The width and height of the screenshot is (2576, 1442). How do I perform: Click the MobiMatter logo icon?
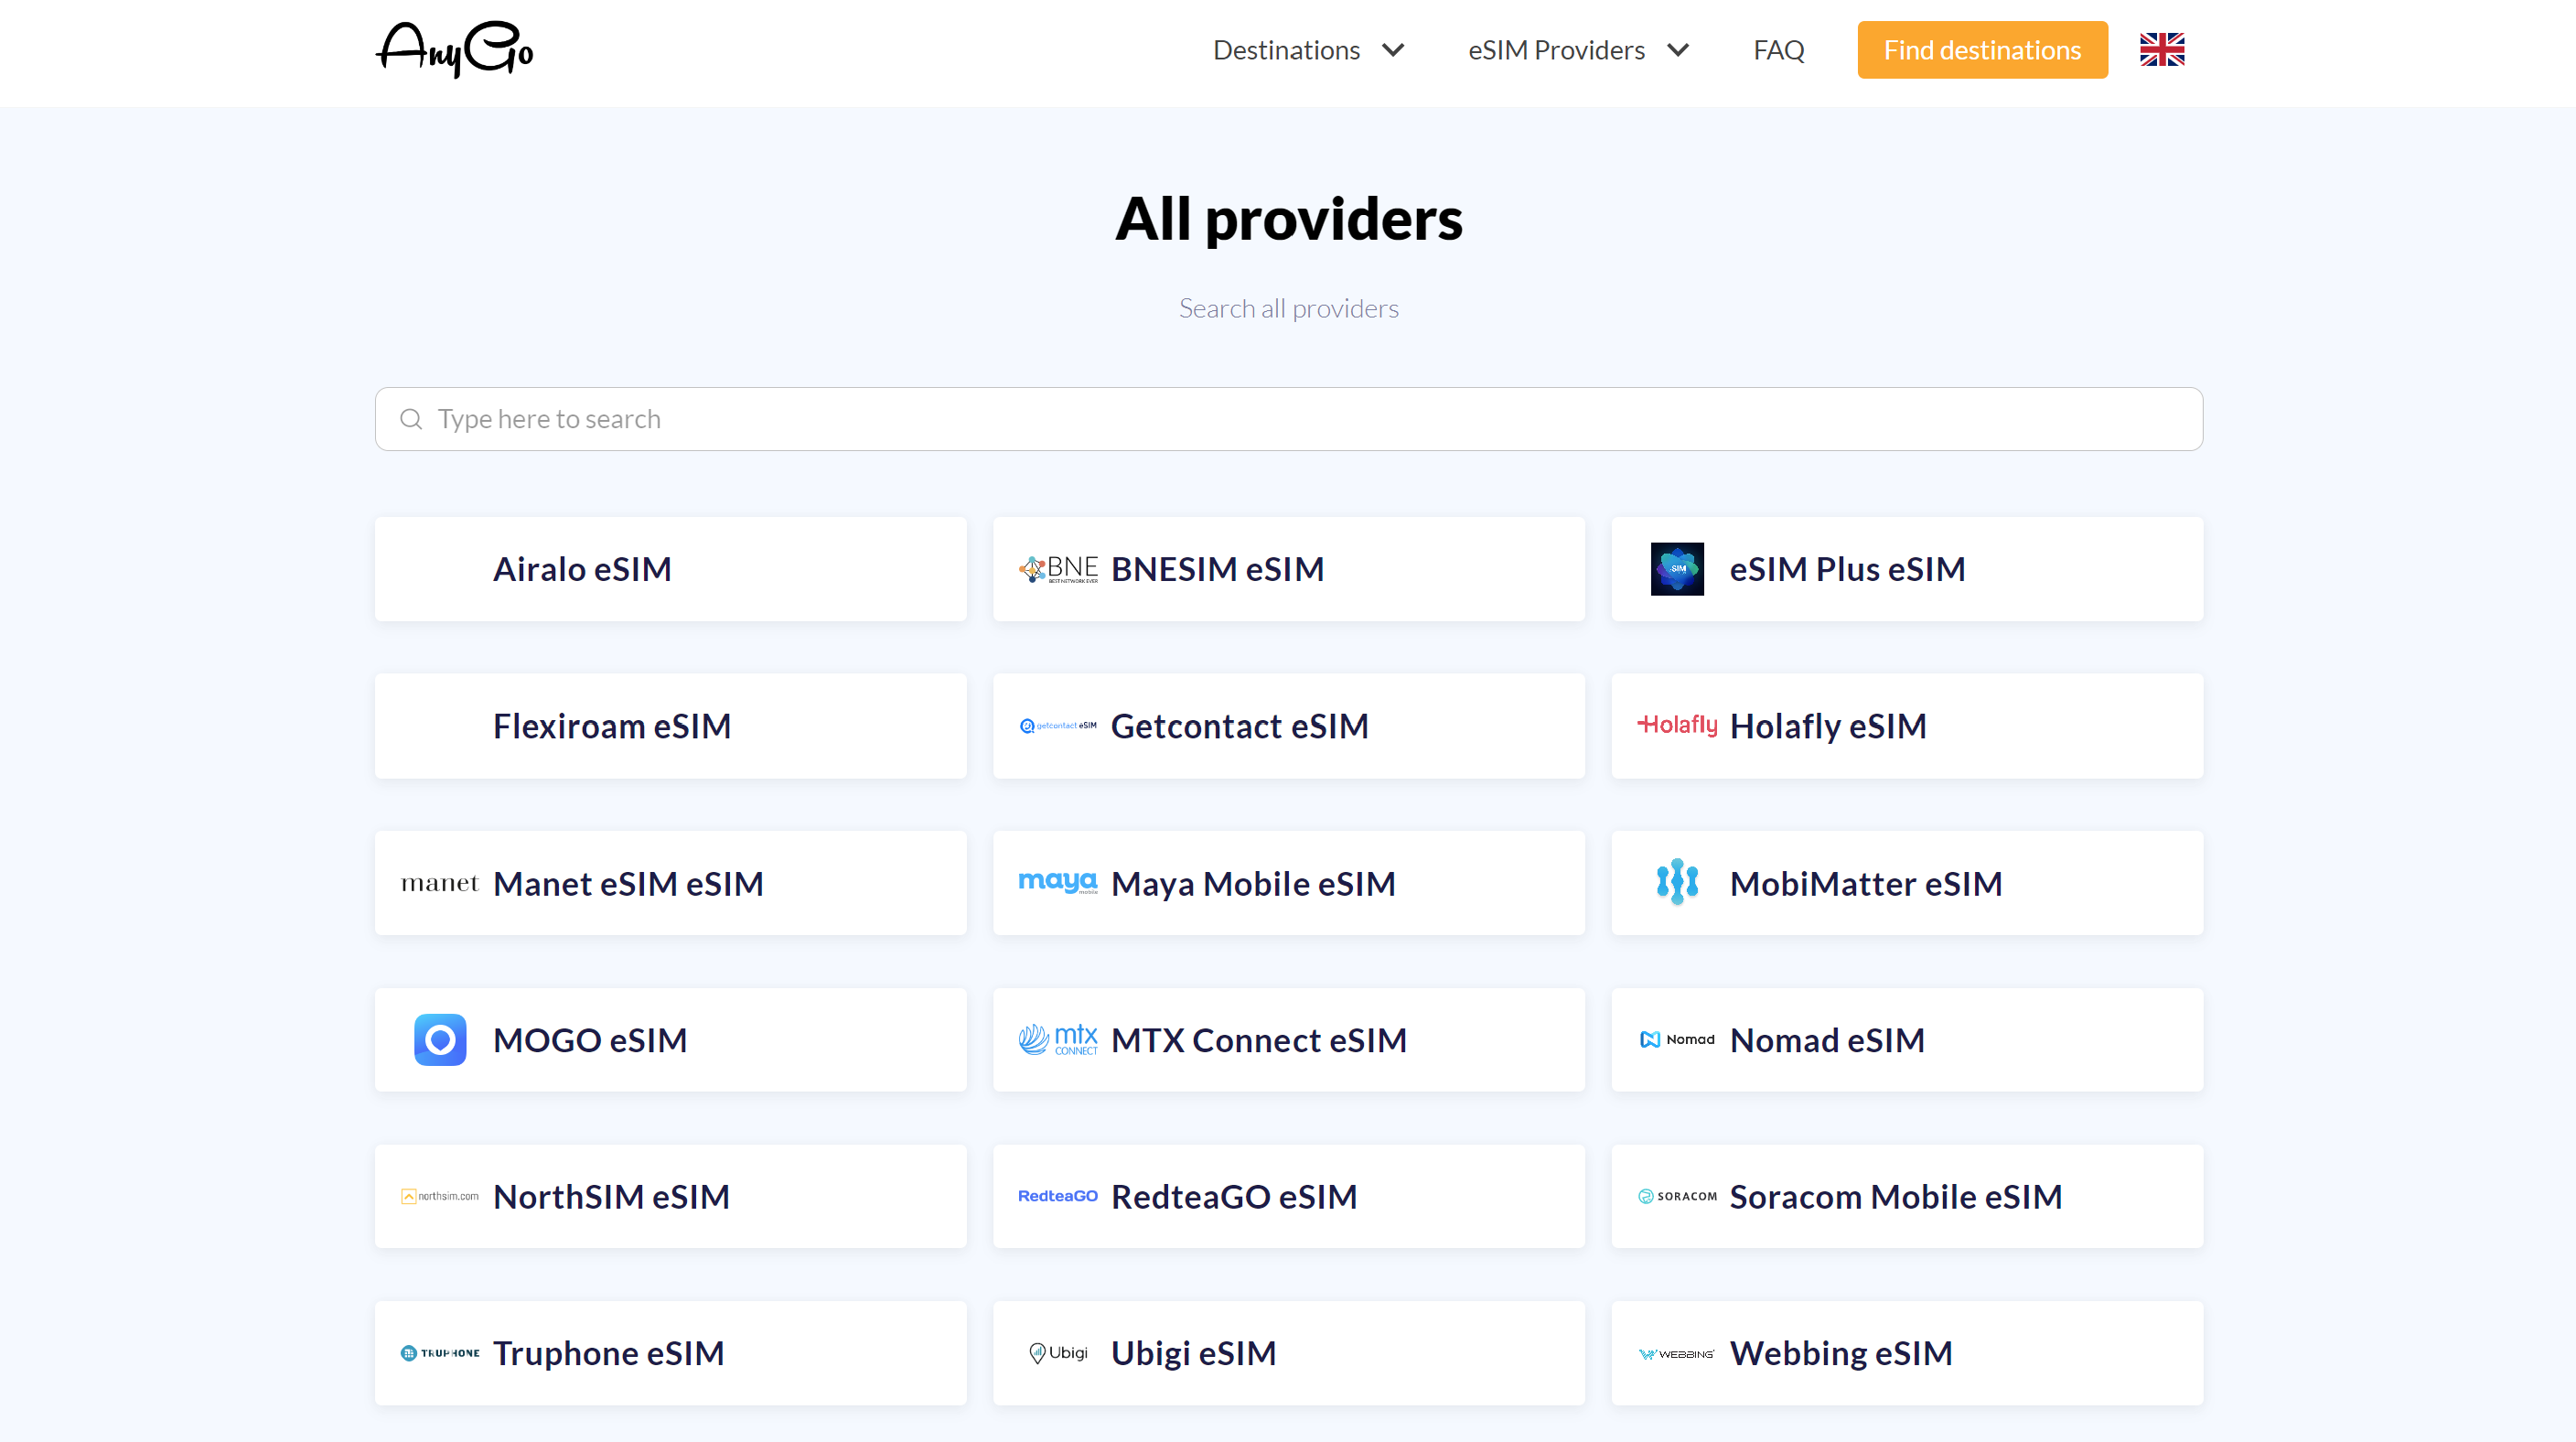point(1677,882)
